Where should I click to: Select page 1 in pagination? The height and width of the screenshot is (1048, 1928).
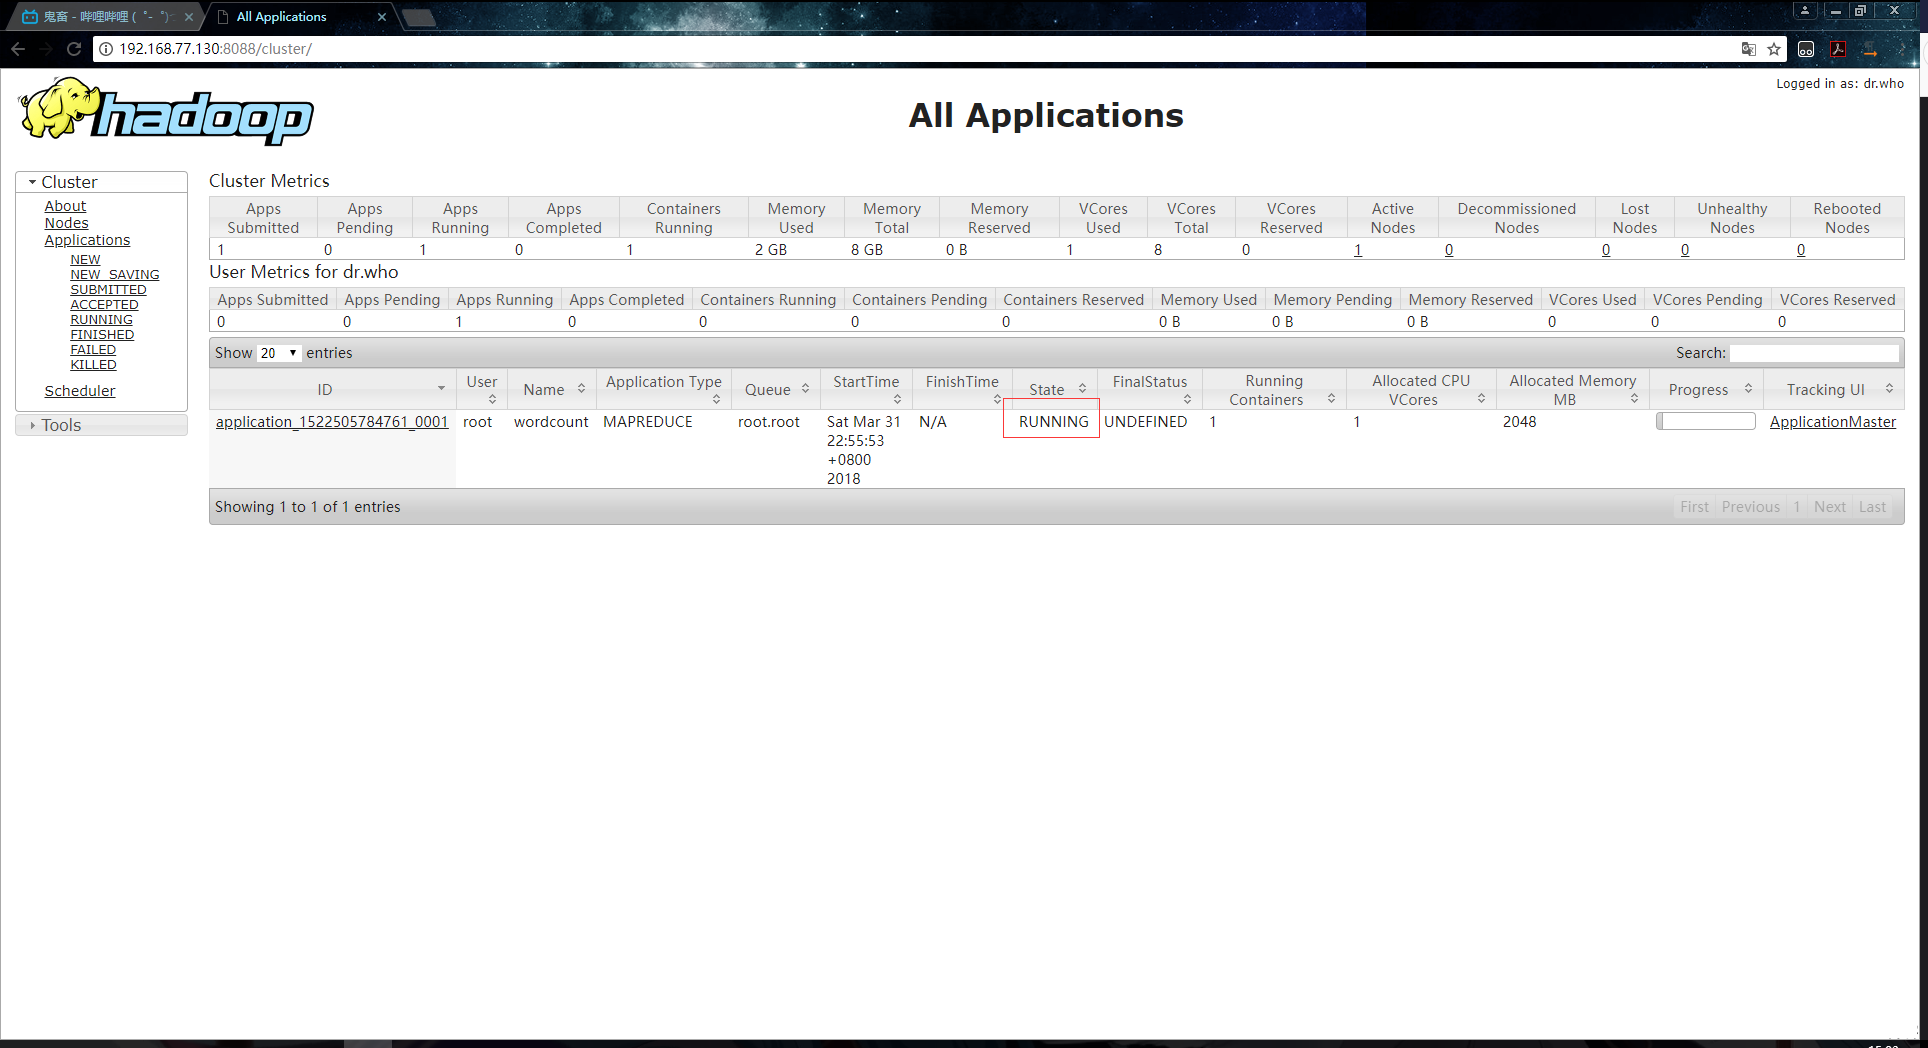coord(1797,507)
